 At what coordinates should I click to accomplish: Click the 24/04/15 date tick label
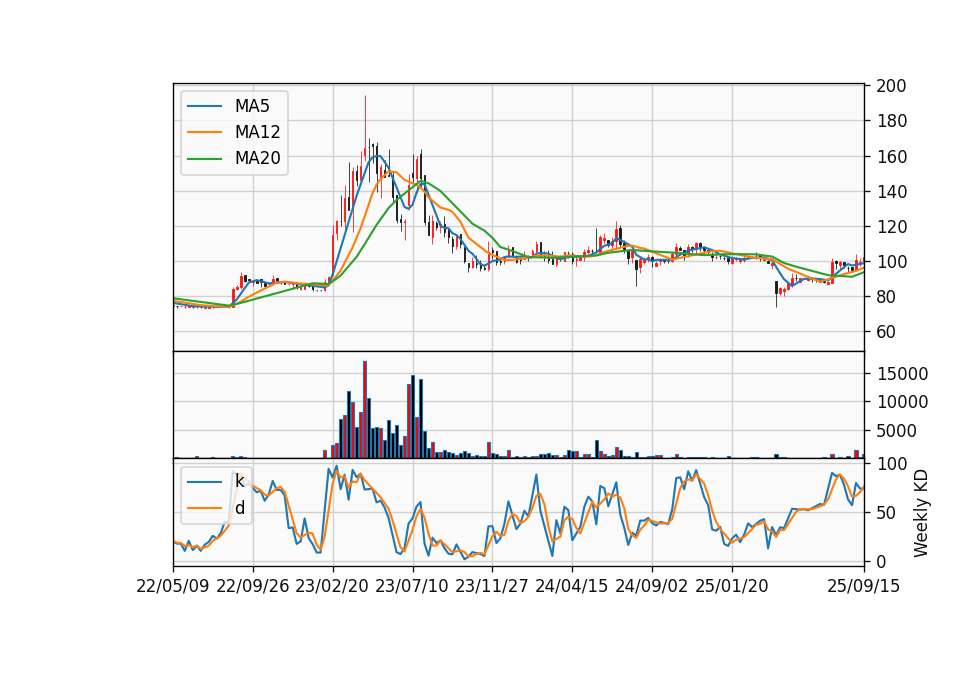pyautogui.click(x=572, y=586)
